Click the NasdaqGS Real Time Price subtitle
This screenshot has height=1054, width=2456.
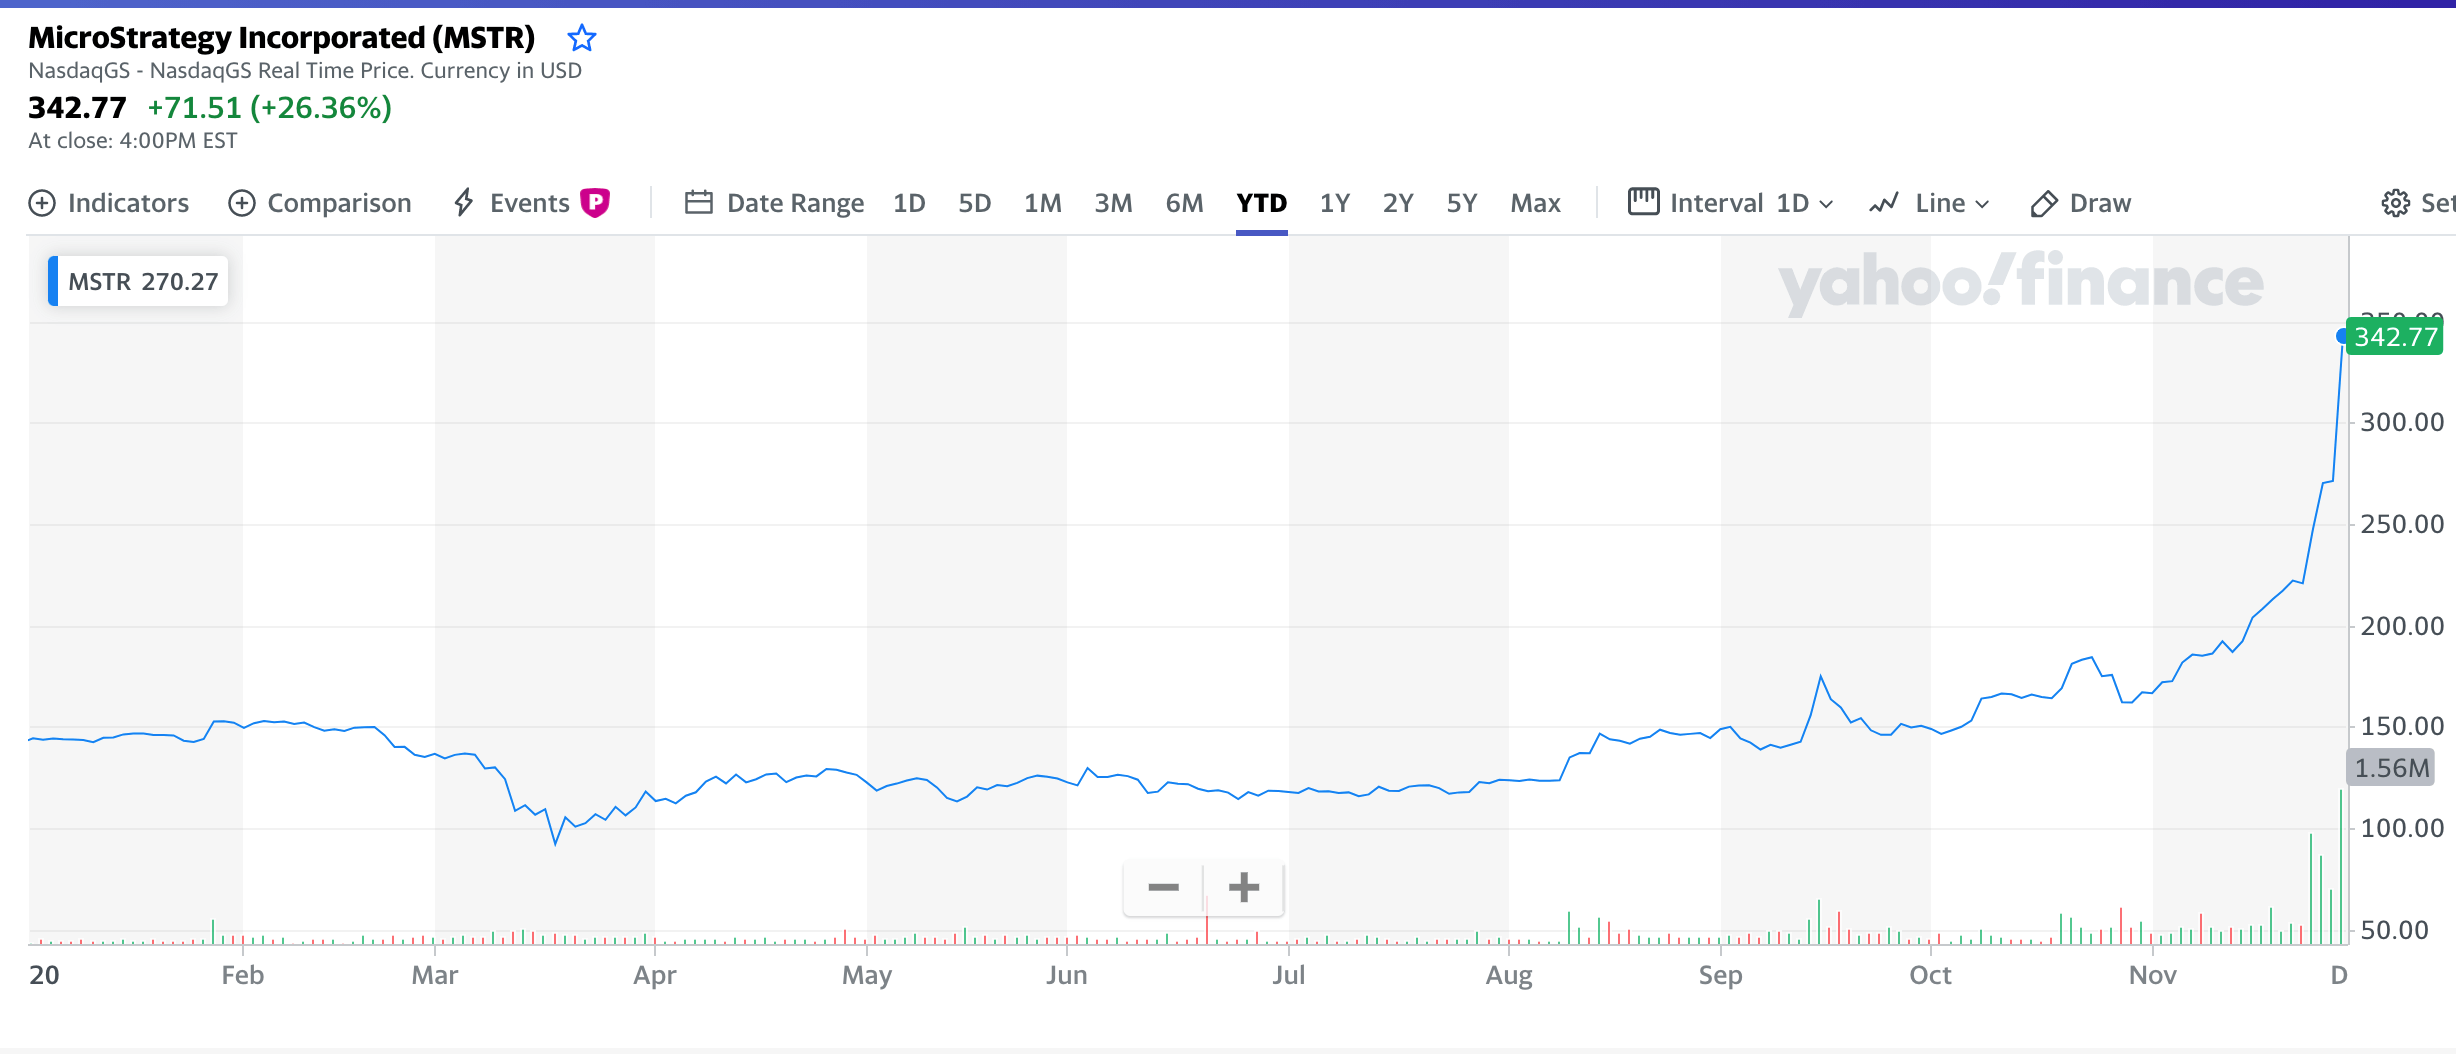[305, 70]
